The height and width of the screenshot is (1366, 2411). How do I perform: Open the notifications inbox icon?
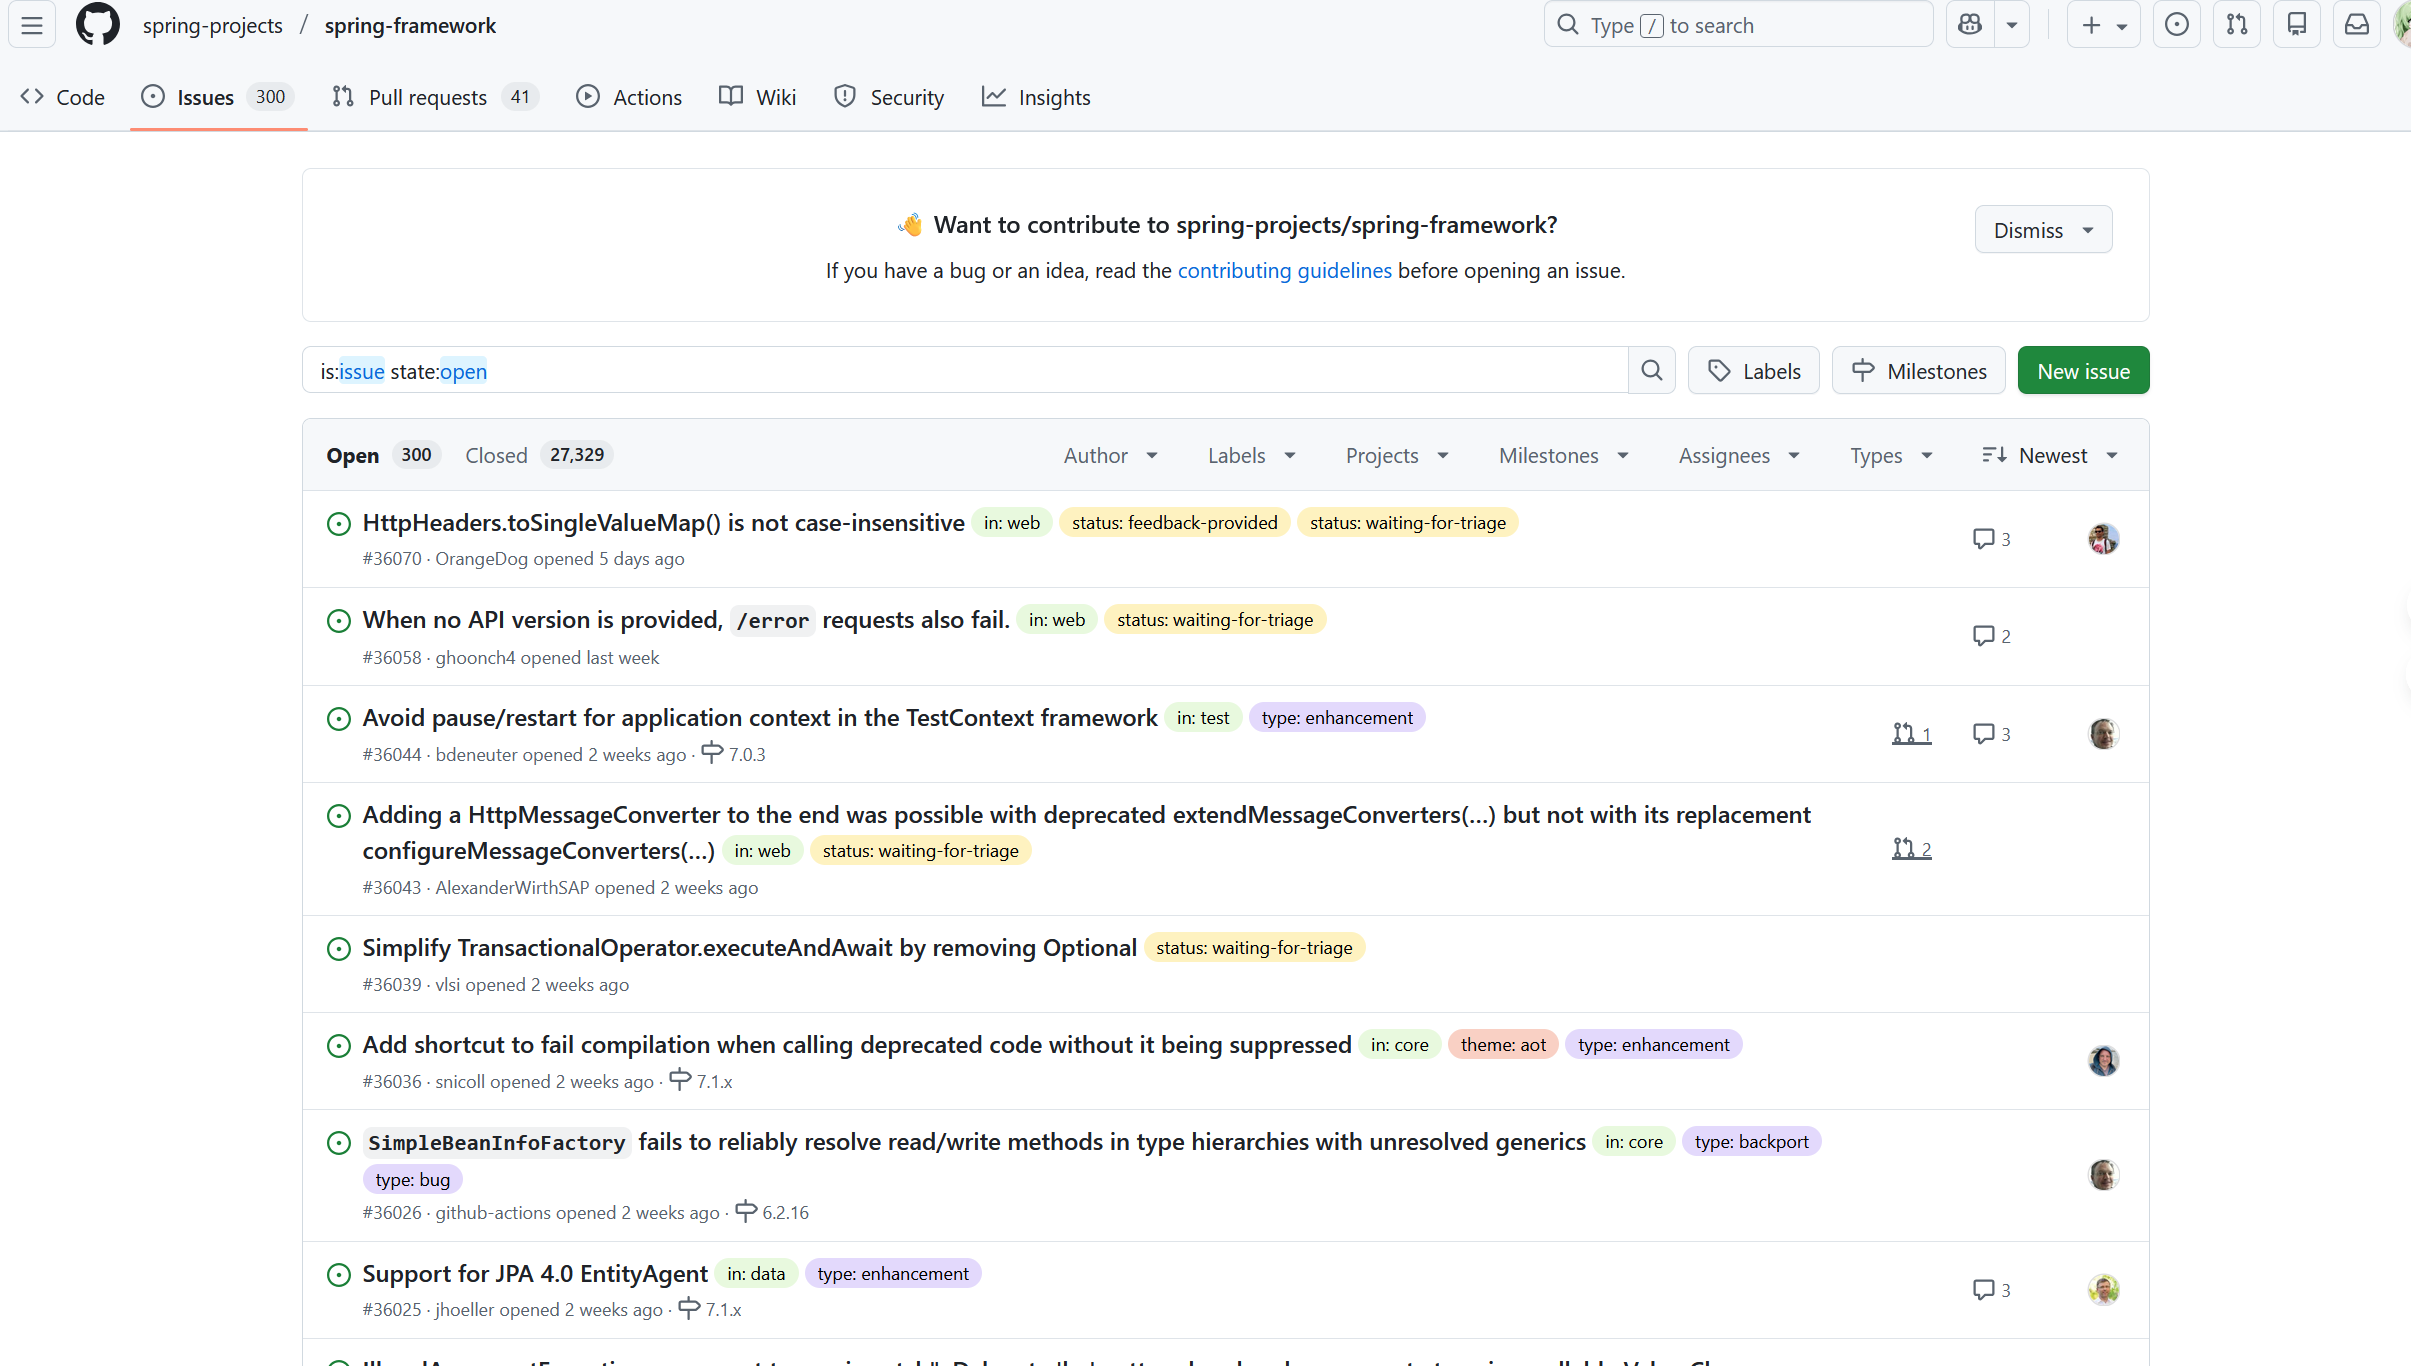(x=2357, y=25)
